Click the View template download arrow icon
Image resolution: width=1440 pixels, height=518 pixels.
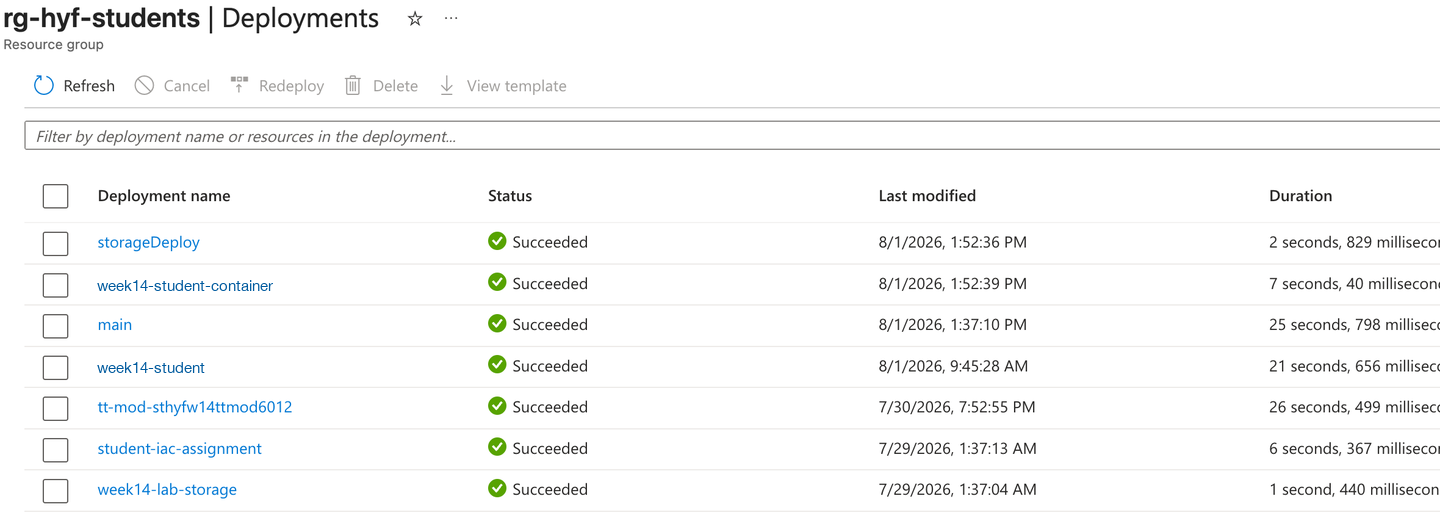tap(447, 86)
